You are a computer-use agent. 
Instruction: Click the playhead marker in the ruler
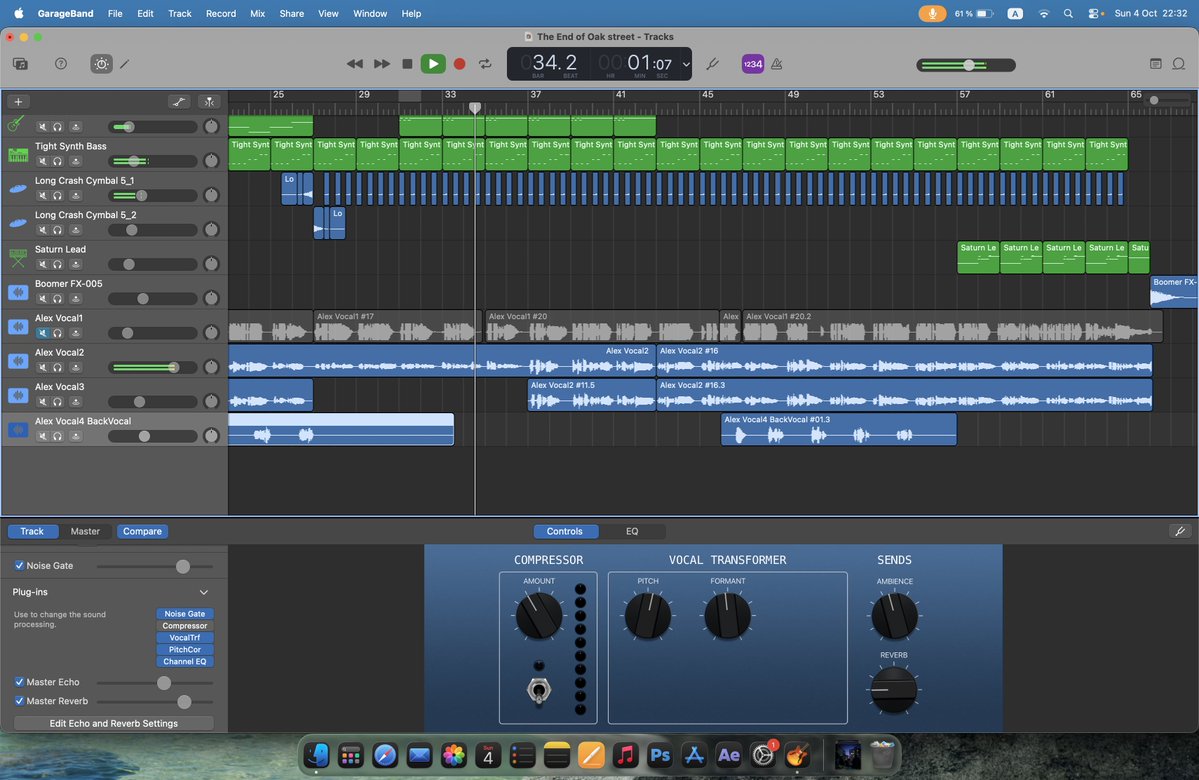[475, 108]
